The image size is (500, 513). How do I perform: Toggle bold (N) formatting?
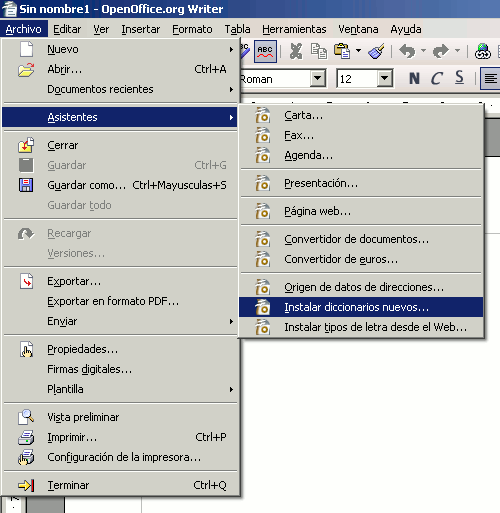[x=414, y=79]
